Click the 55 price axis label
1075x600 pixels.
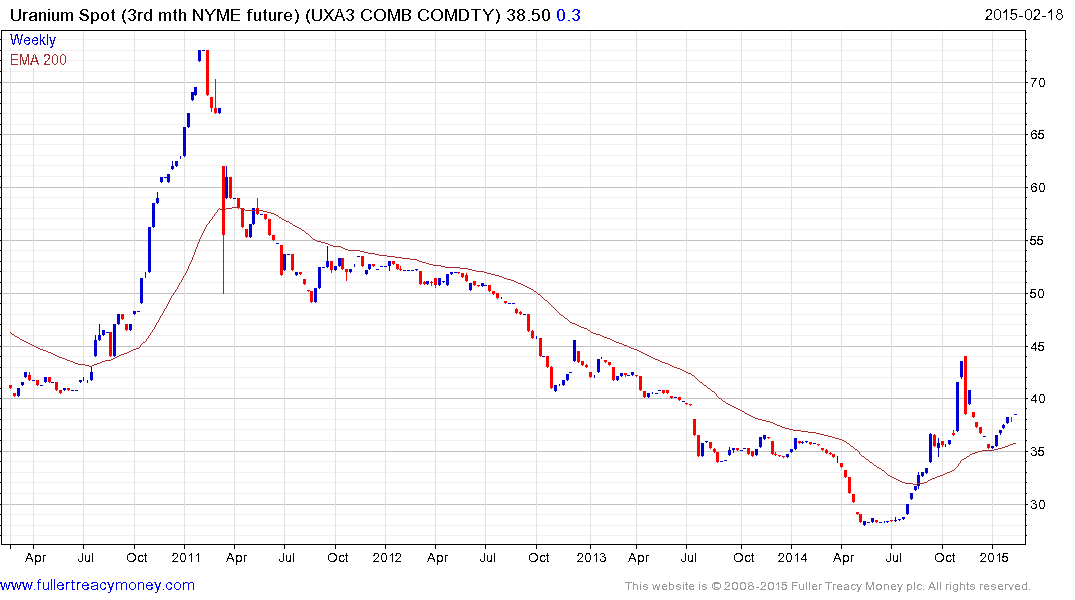click(1037, 241)
